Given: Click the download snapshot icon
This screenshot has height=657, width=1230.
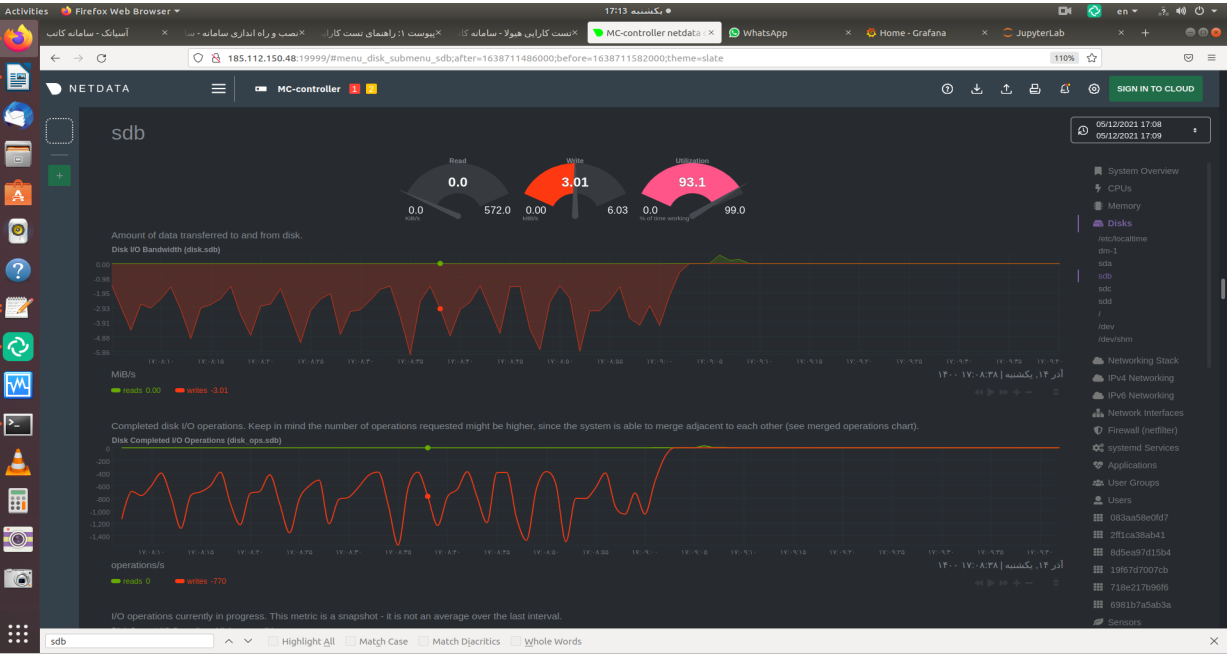Looking at the screenshot, I should pyautogui.click(x=977, y=89).
